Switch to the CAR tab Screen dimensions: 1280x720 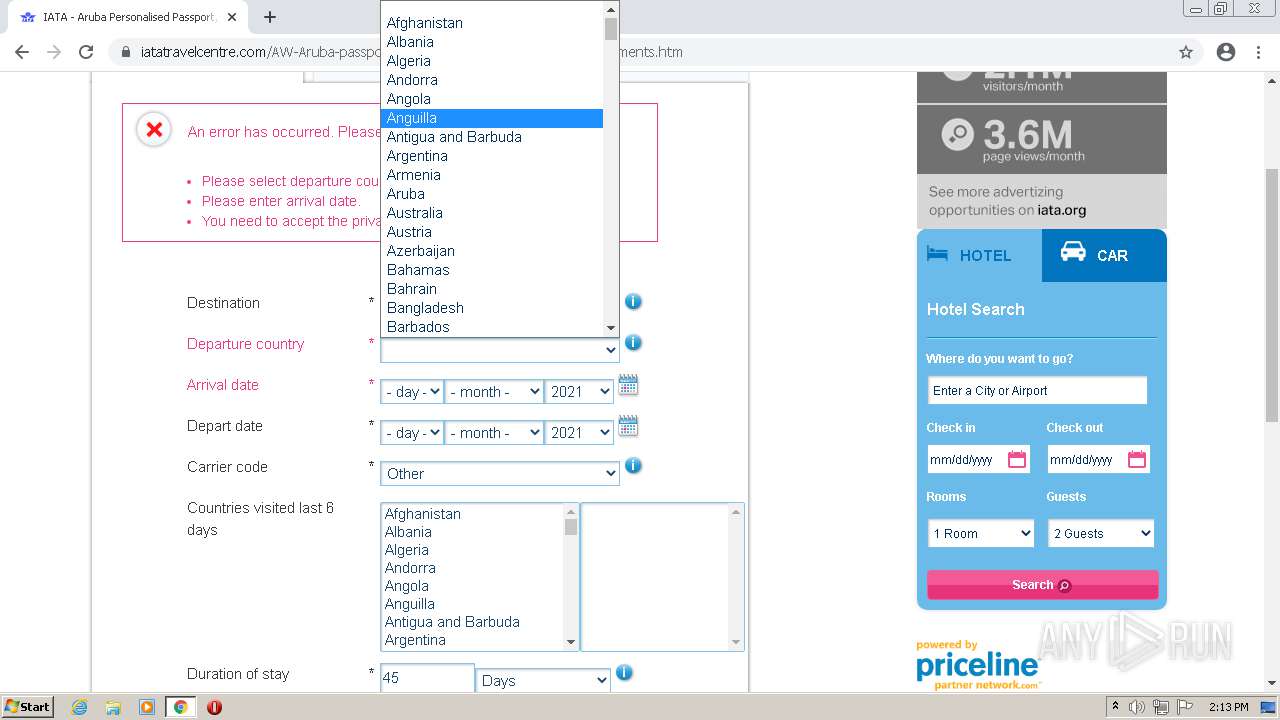click(x=1104, y=255)
